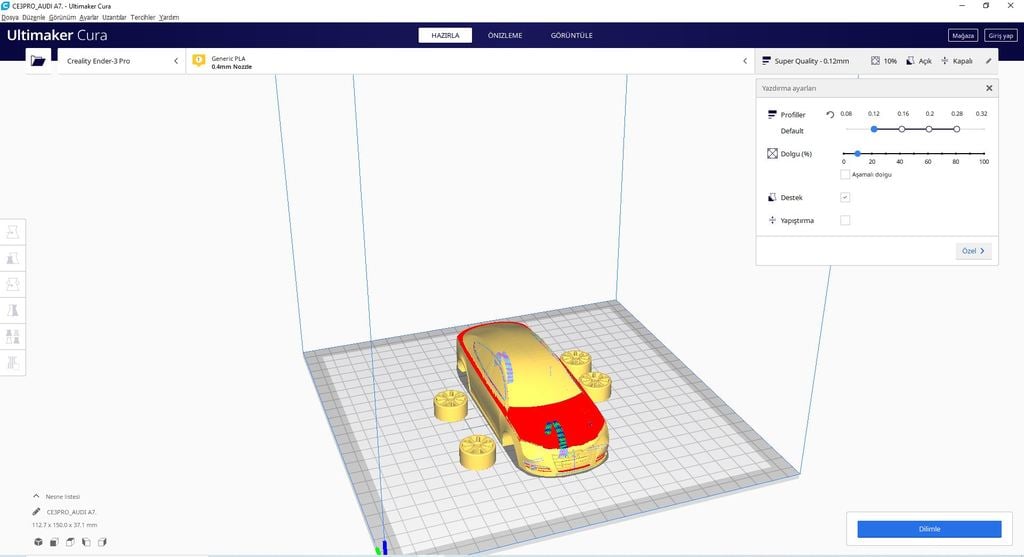Open the Dosya menu
Viewport: 1024px width, 557px height.
(10, 17)
